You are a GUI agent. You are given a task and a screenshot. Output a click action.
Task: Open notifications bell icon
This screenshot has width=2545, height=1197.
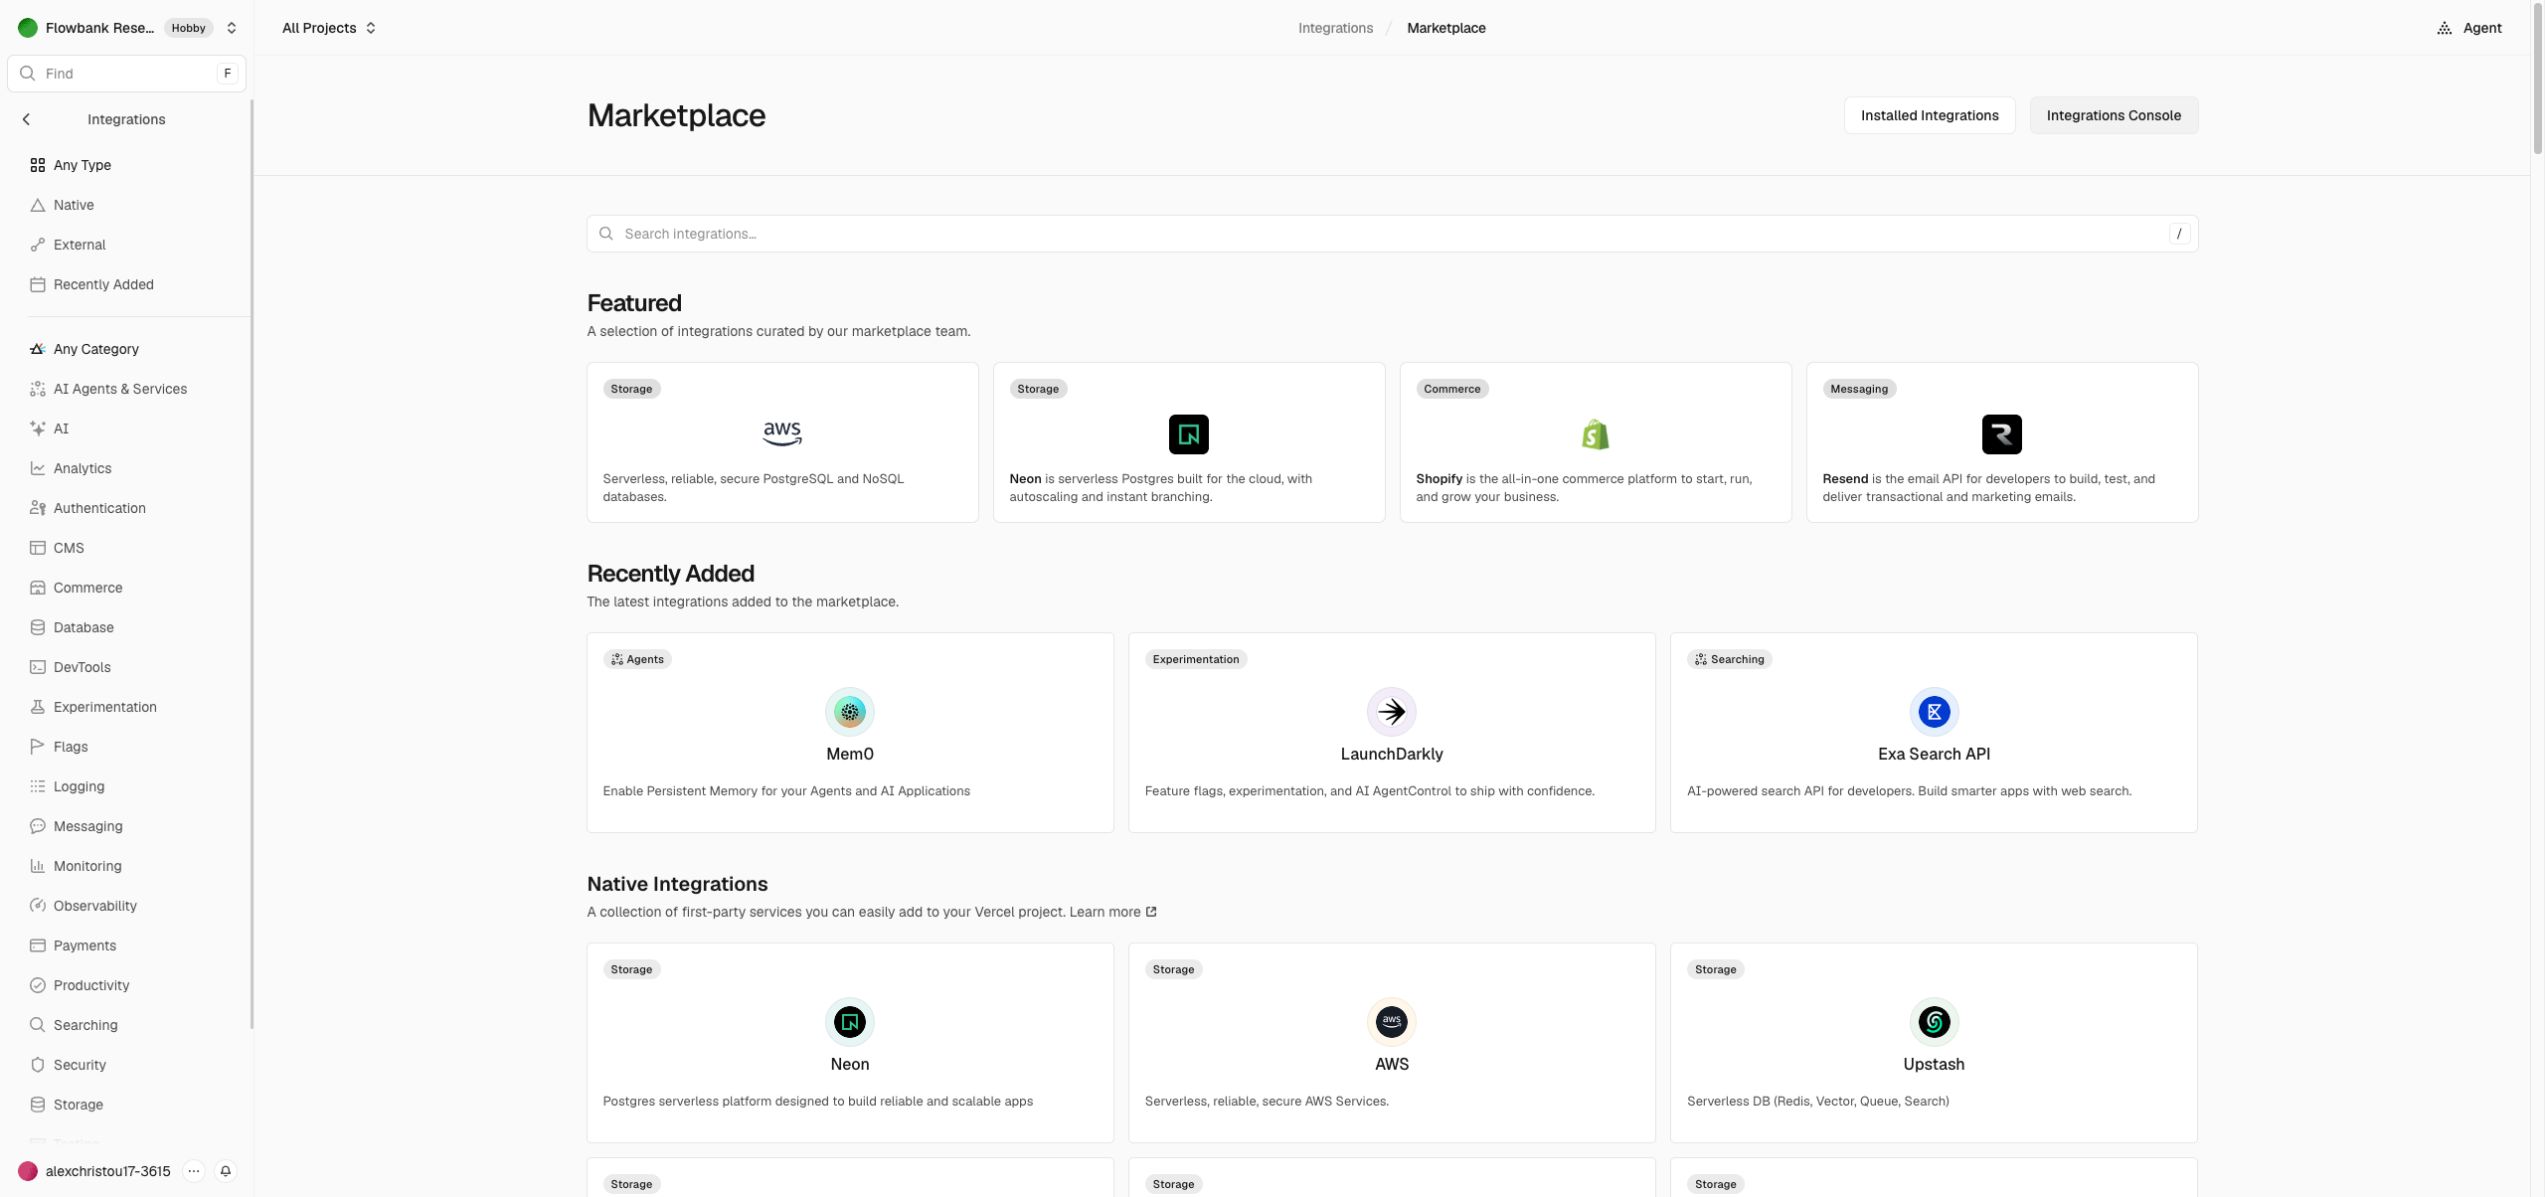click(x=226, y=1171)
